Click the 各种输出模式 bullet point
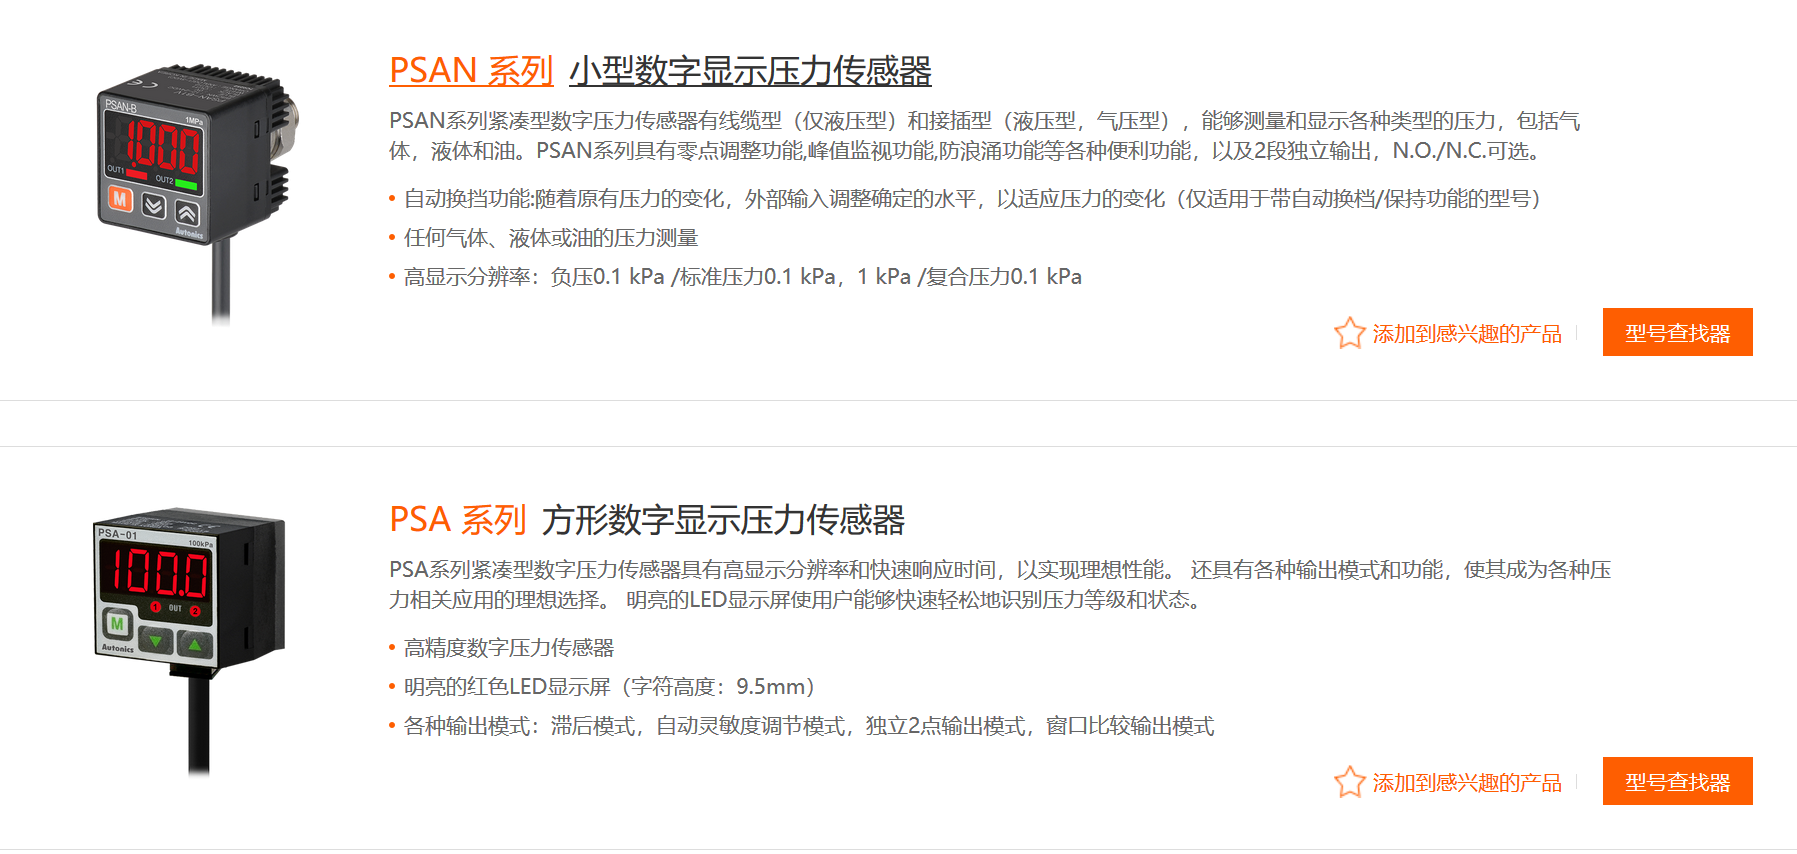Viewport: 1797px width, 854px height. click(809, 726)
